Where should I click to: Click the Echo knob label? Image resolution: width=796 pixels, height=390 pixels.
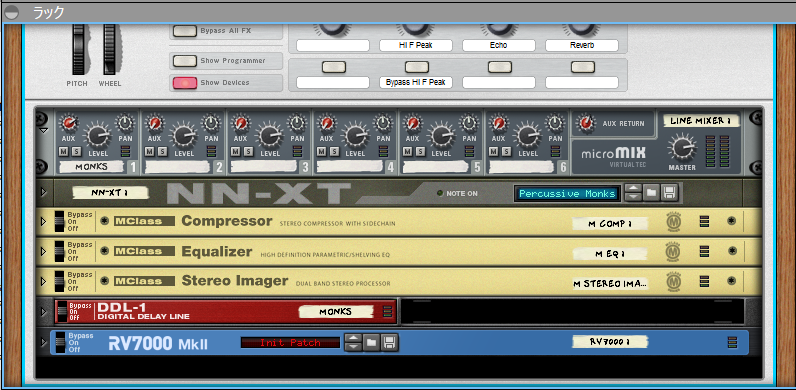499,45
